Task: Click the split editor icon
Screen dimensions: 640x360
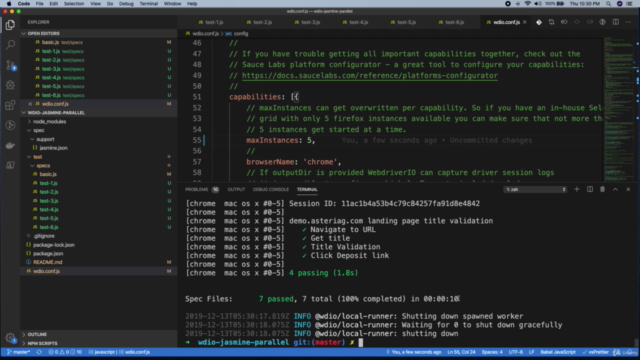Action: coord(616,22)
